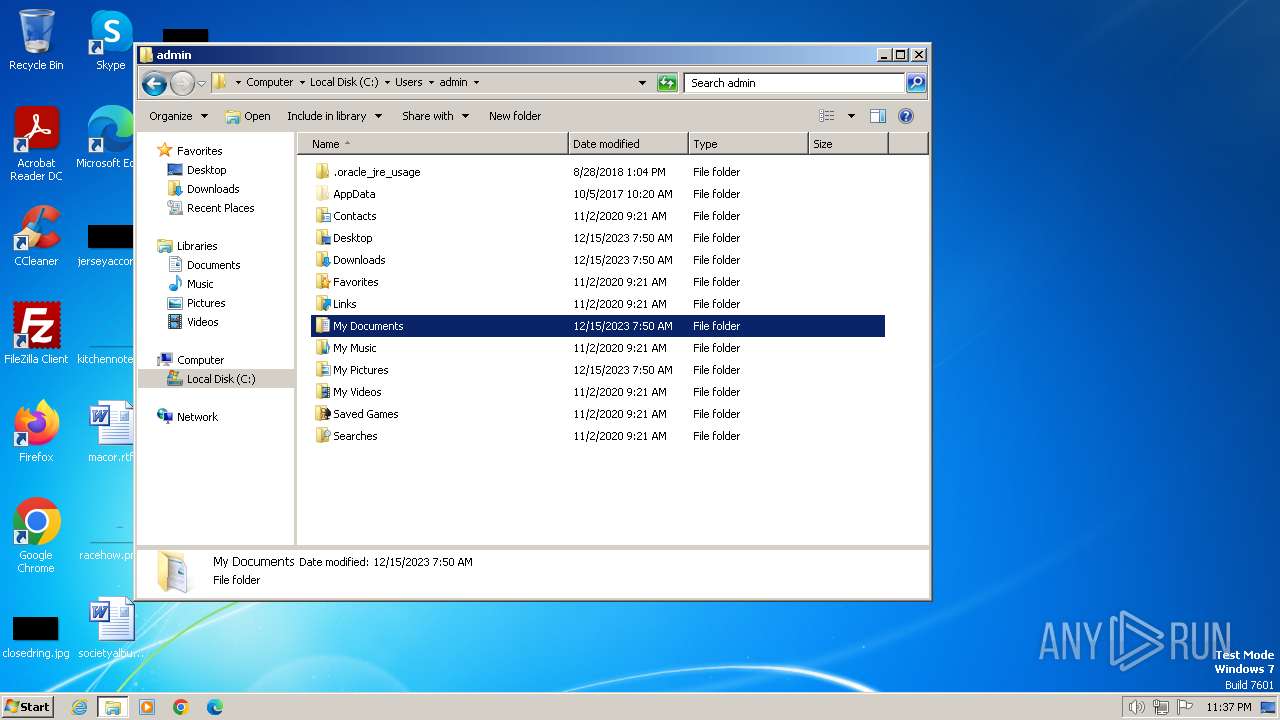Viewport: 1280px width, 720px height.
Task: Select the Downloads folder icon in file list
Action: pyautogui.click(x=322, y=260)
